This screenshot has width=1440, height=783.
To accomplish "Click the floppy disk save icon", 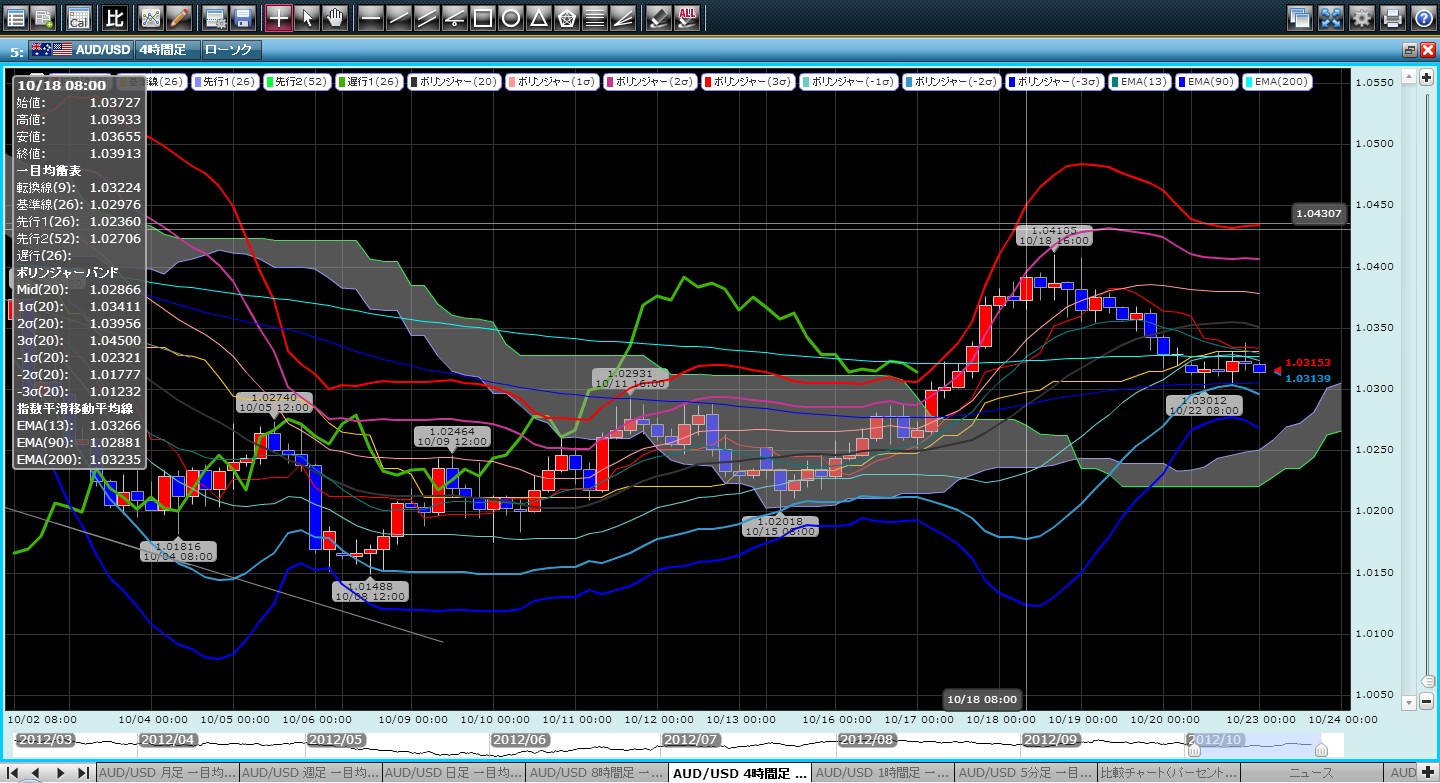I will point(242,17).
